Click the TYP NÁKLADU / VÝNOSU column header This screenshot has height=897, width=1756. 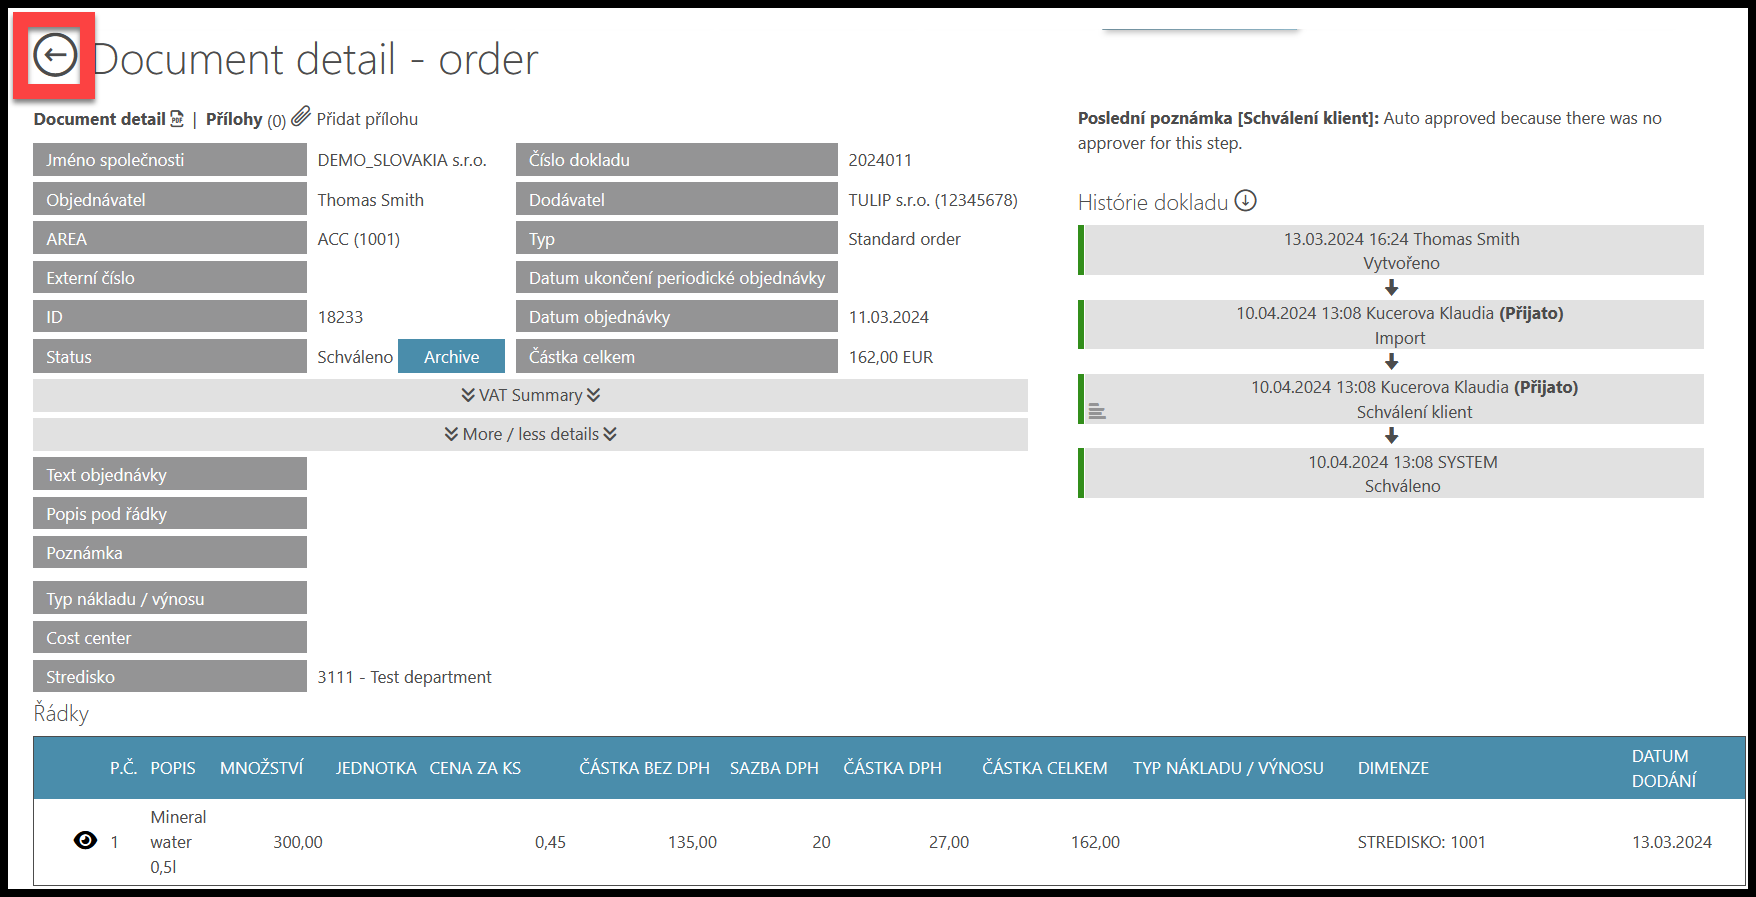coord(1228,768)
